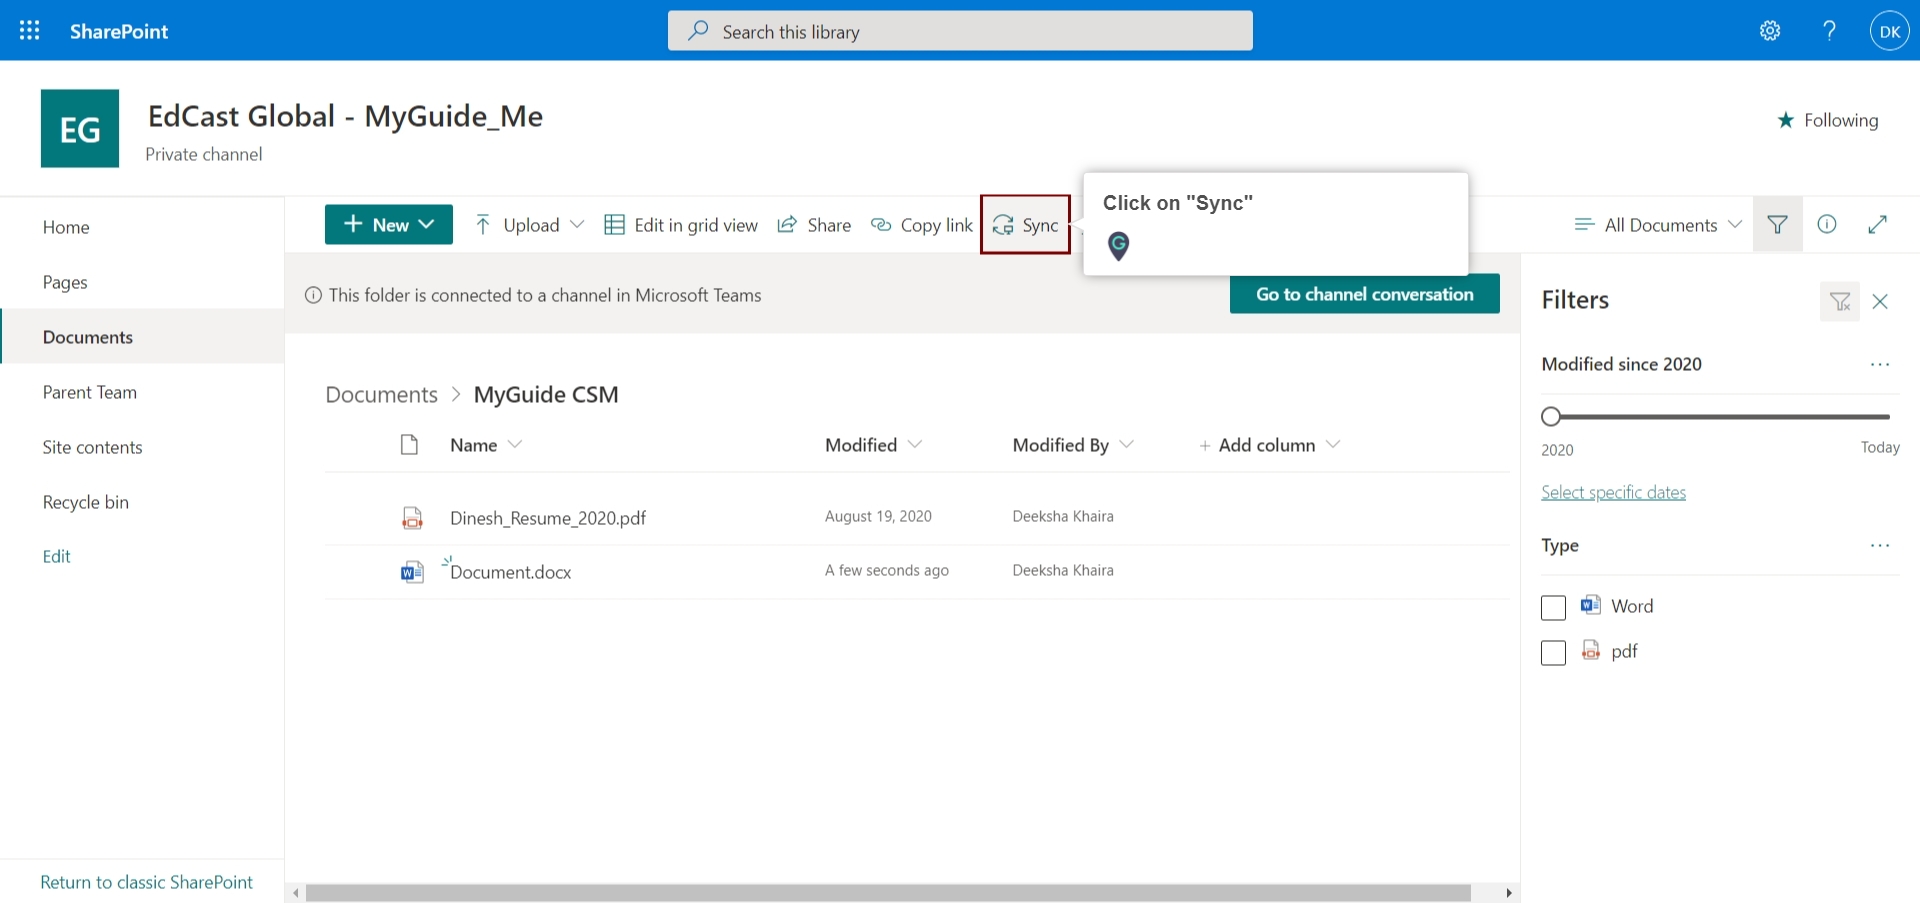Select Pages in the left navigation
Image resolution: width=1920 pixels, height=903 pixels.
(x=64, y=282)
